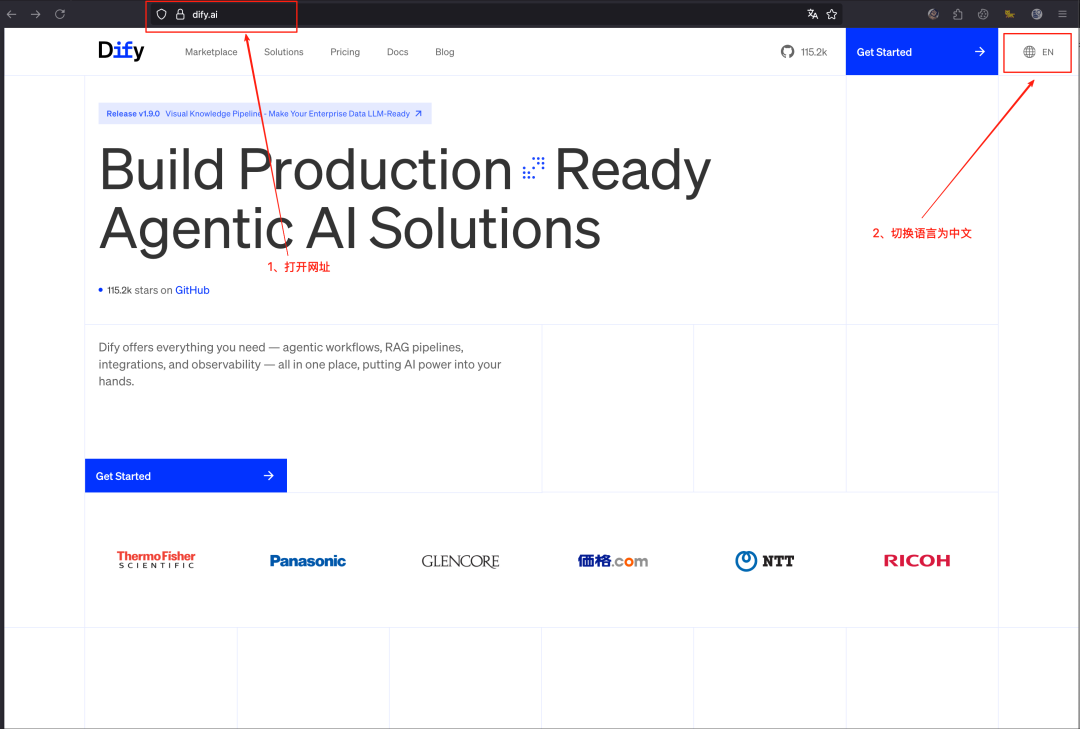Click the globe language icon
This screenshot has width=1080, height=729.
(x=1029, y=52)
